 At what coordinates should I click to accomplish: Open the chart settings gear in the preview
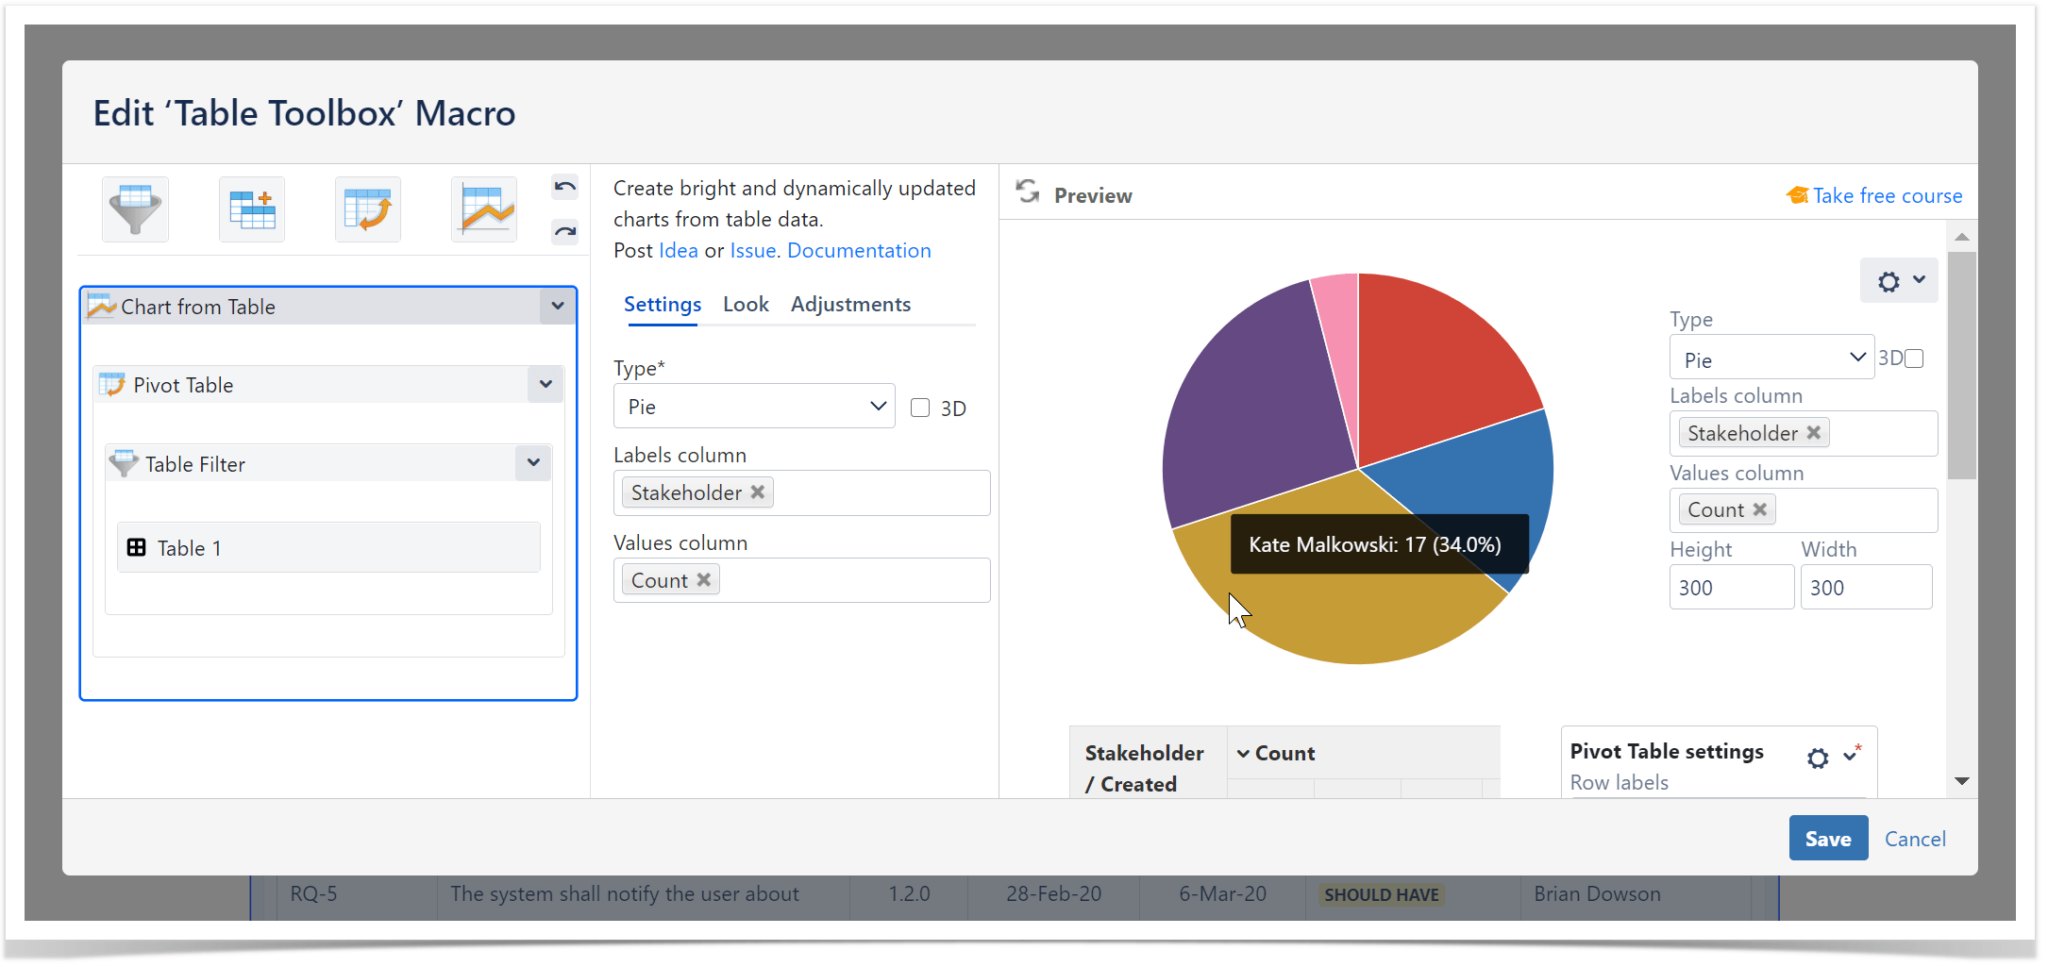click(x=1888, y=281)
